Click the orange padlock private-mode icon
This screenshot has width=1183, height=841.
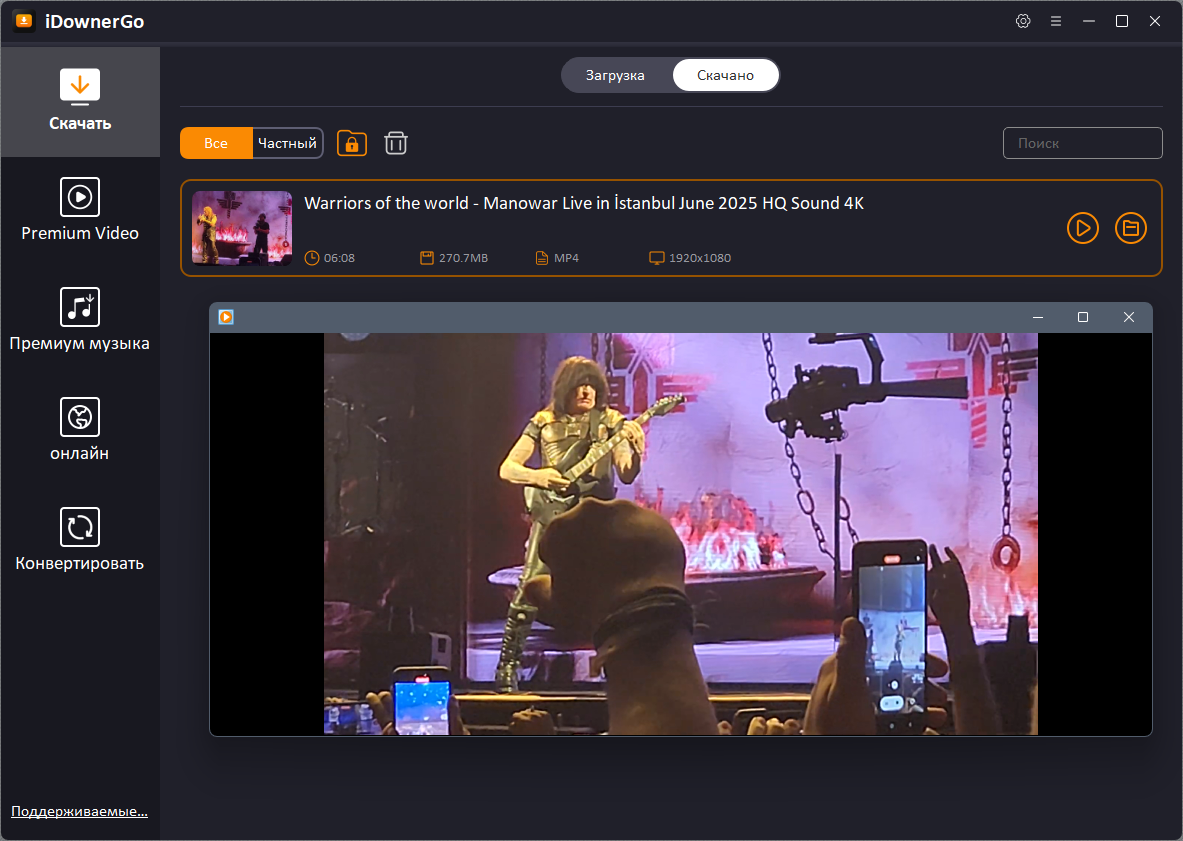(352, 143)
